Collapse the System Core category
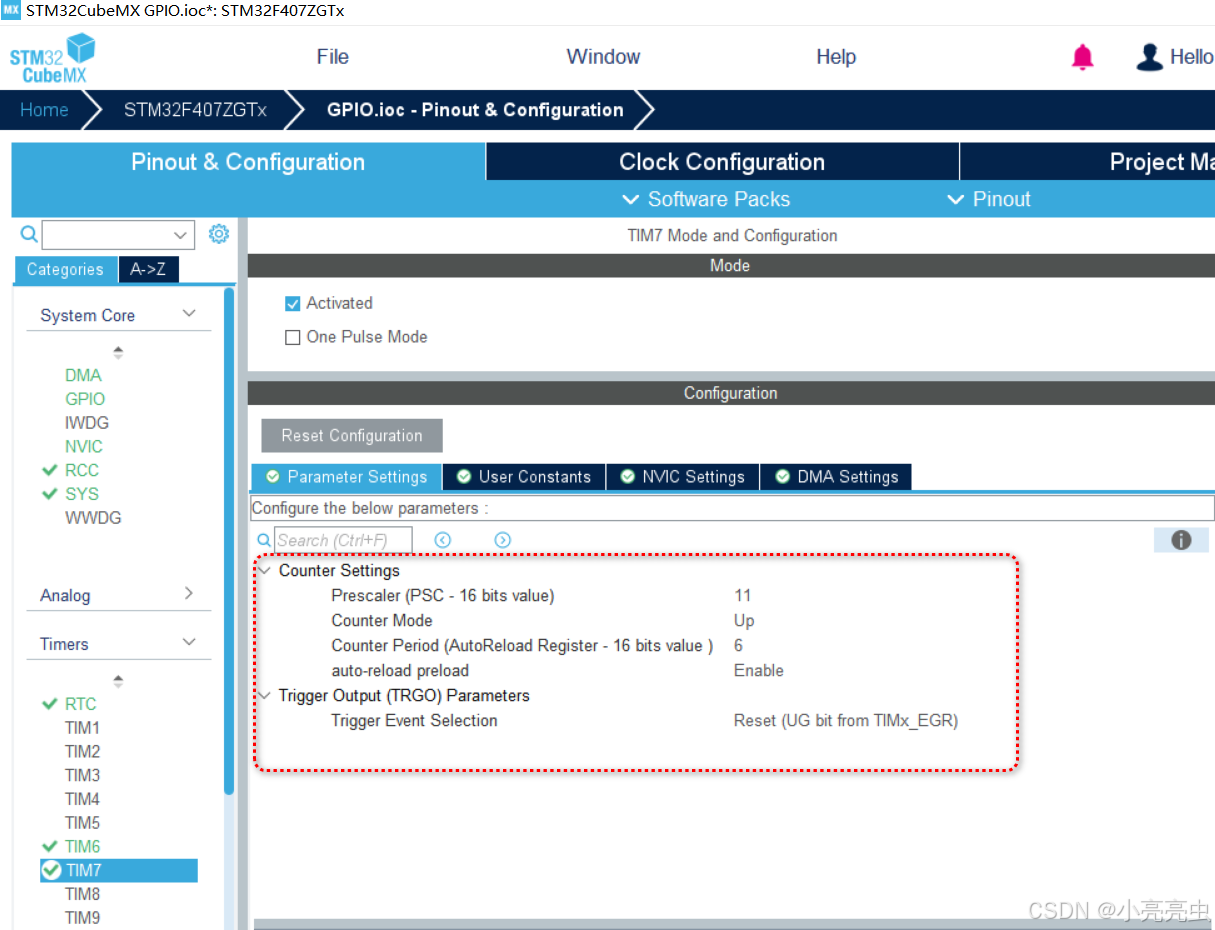The width and height of the screenshot is (1215, 930). click(x=189, y=314)
